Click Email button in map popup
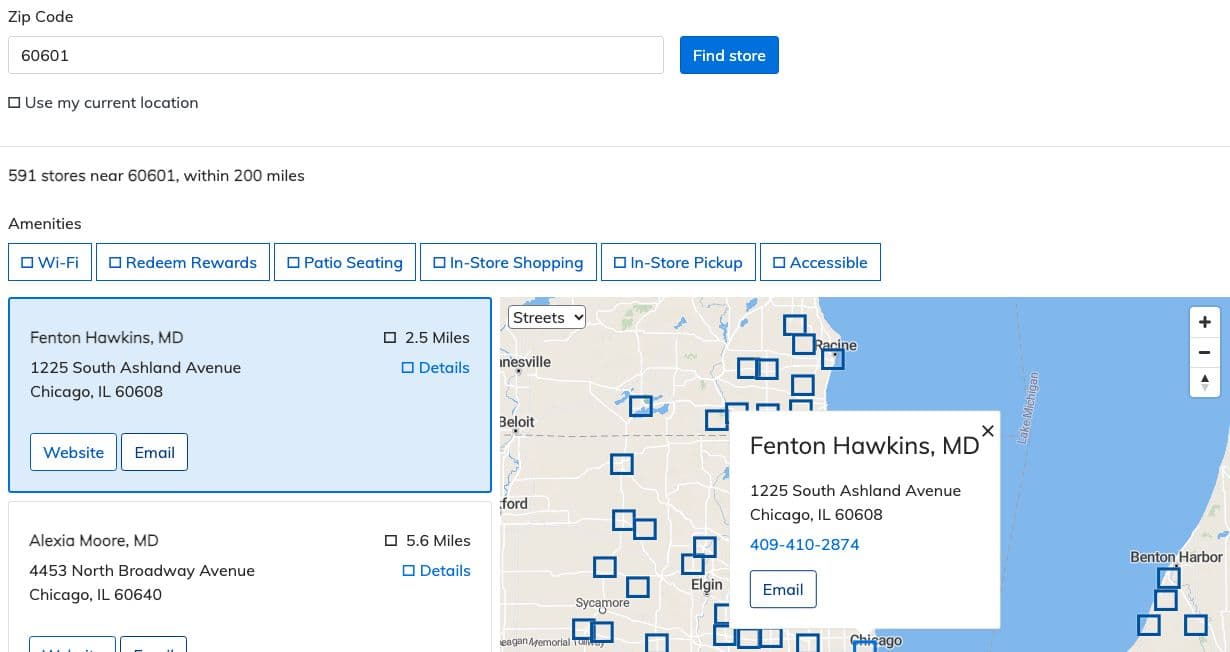This screenshot has height=652, width=1230. [783, 589]
